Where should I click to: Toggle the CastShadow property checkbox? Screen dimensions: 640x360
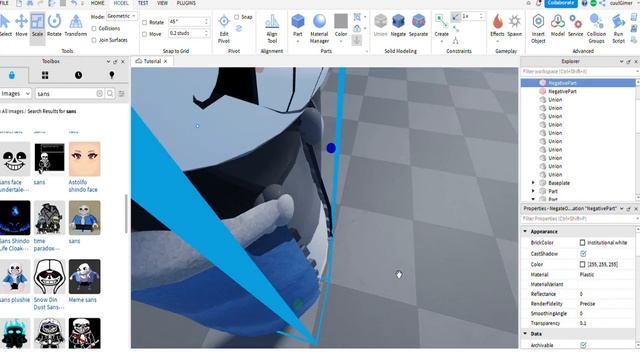583,254
